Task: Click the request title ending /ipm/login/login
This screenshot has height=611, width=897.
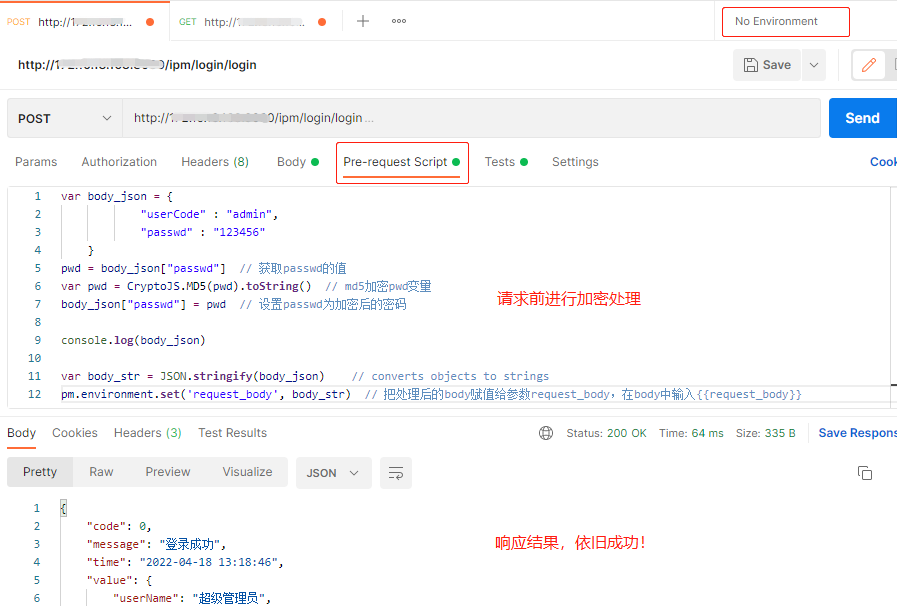Action: pos(137,65)
